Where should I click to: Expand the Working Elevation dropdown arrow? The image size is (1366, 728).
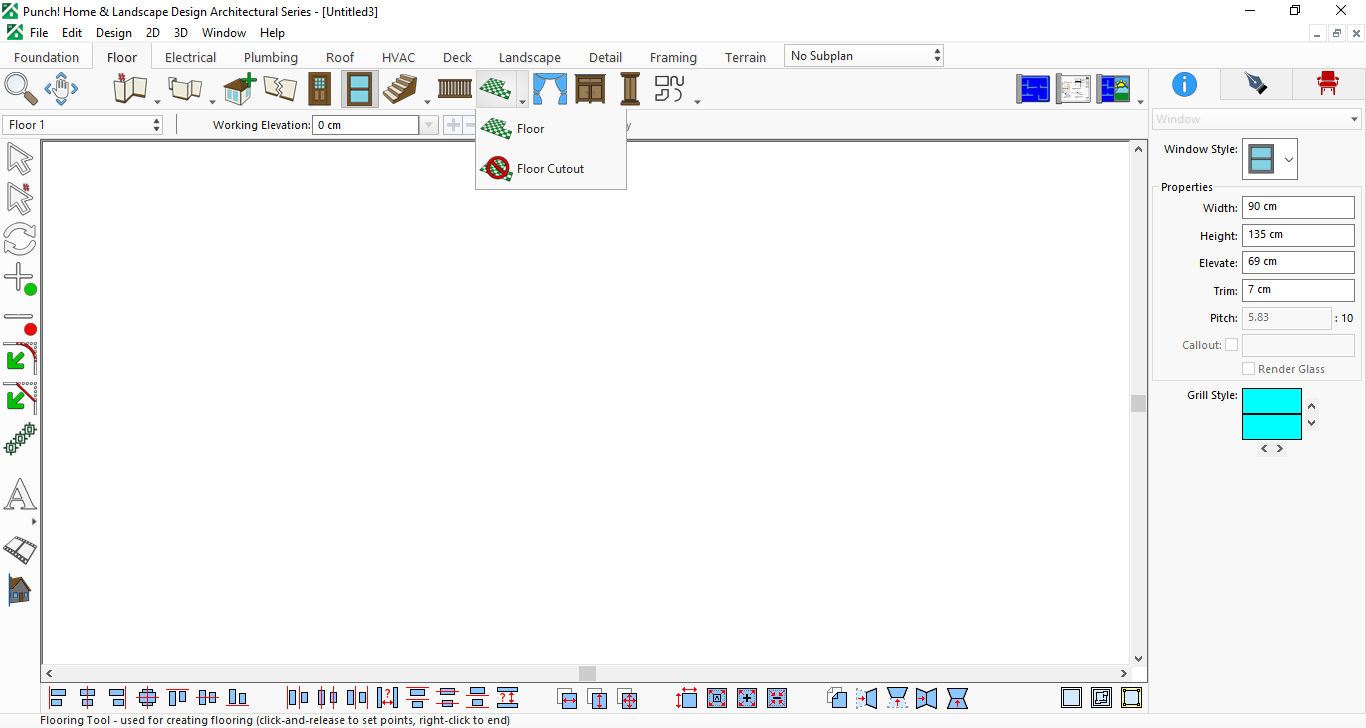[x=429, y=125]
